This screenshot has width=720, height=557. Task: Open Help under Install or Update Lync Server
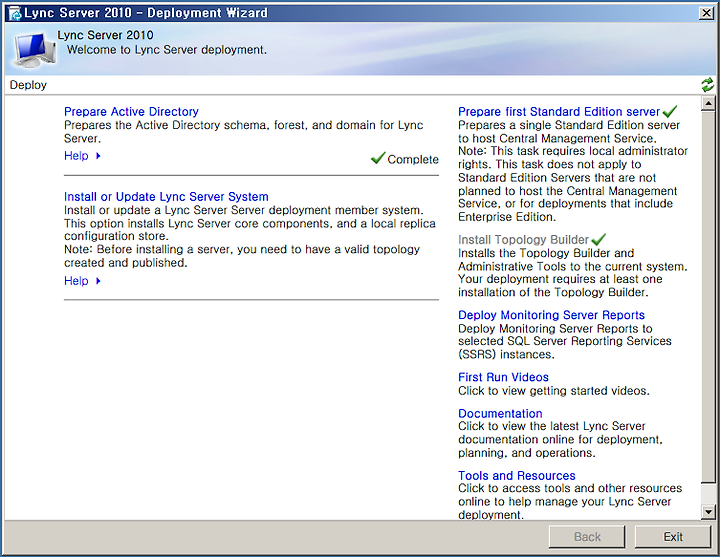point(76,281)
